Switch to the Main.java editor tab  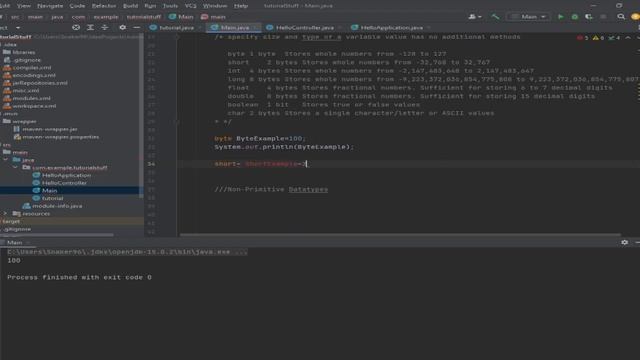pyautogui.click(x=233, y=27)
